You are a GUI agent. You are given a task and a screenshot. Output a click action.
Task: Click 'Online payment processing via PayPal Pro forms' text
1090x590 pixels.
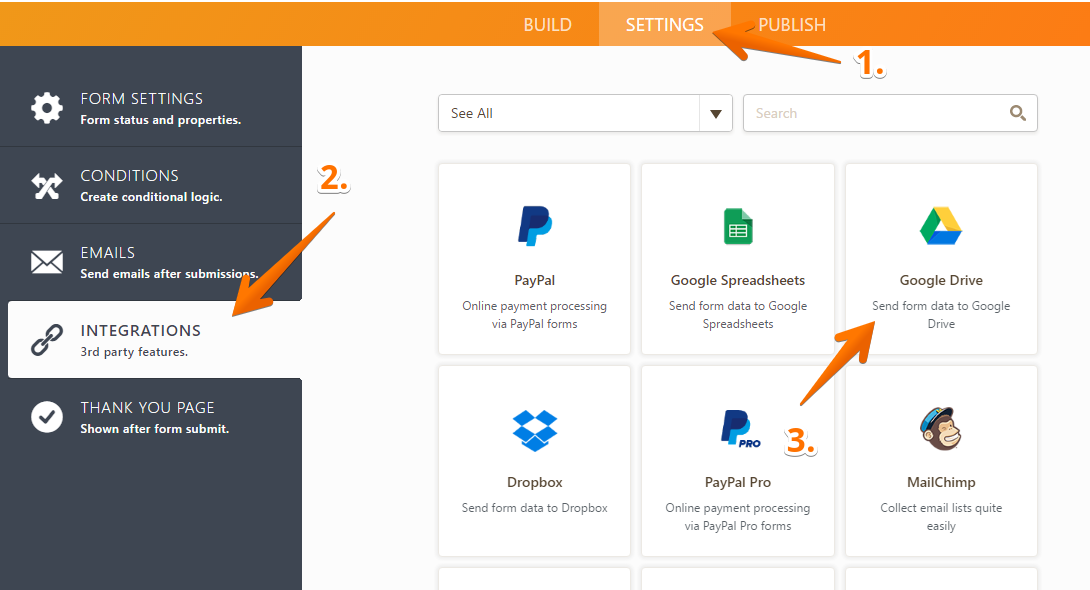[738, 517]
